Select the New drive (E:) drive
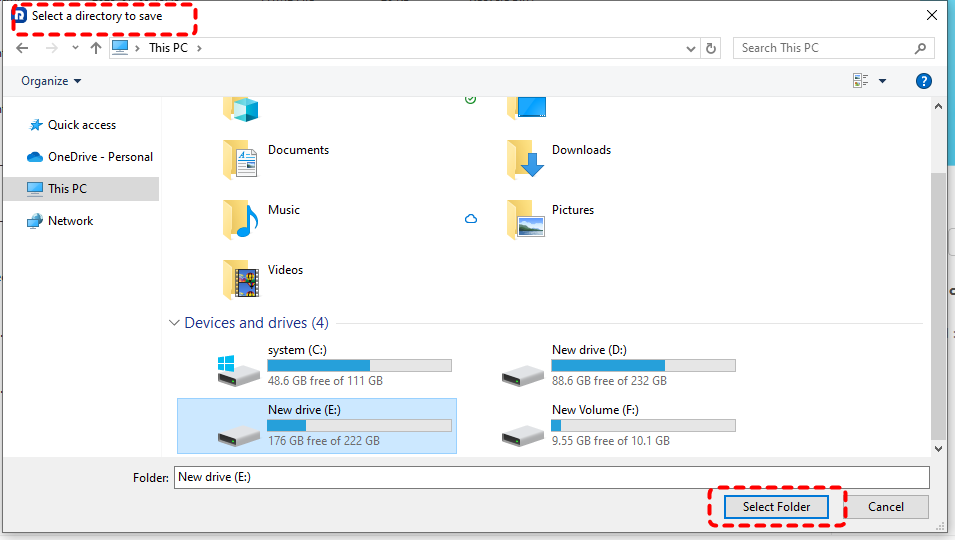This screenshot has width=955, height=540. pos(317,426)
